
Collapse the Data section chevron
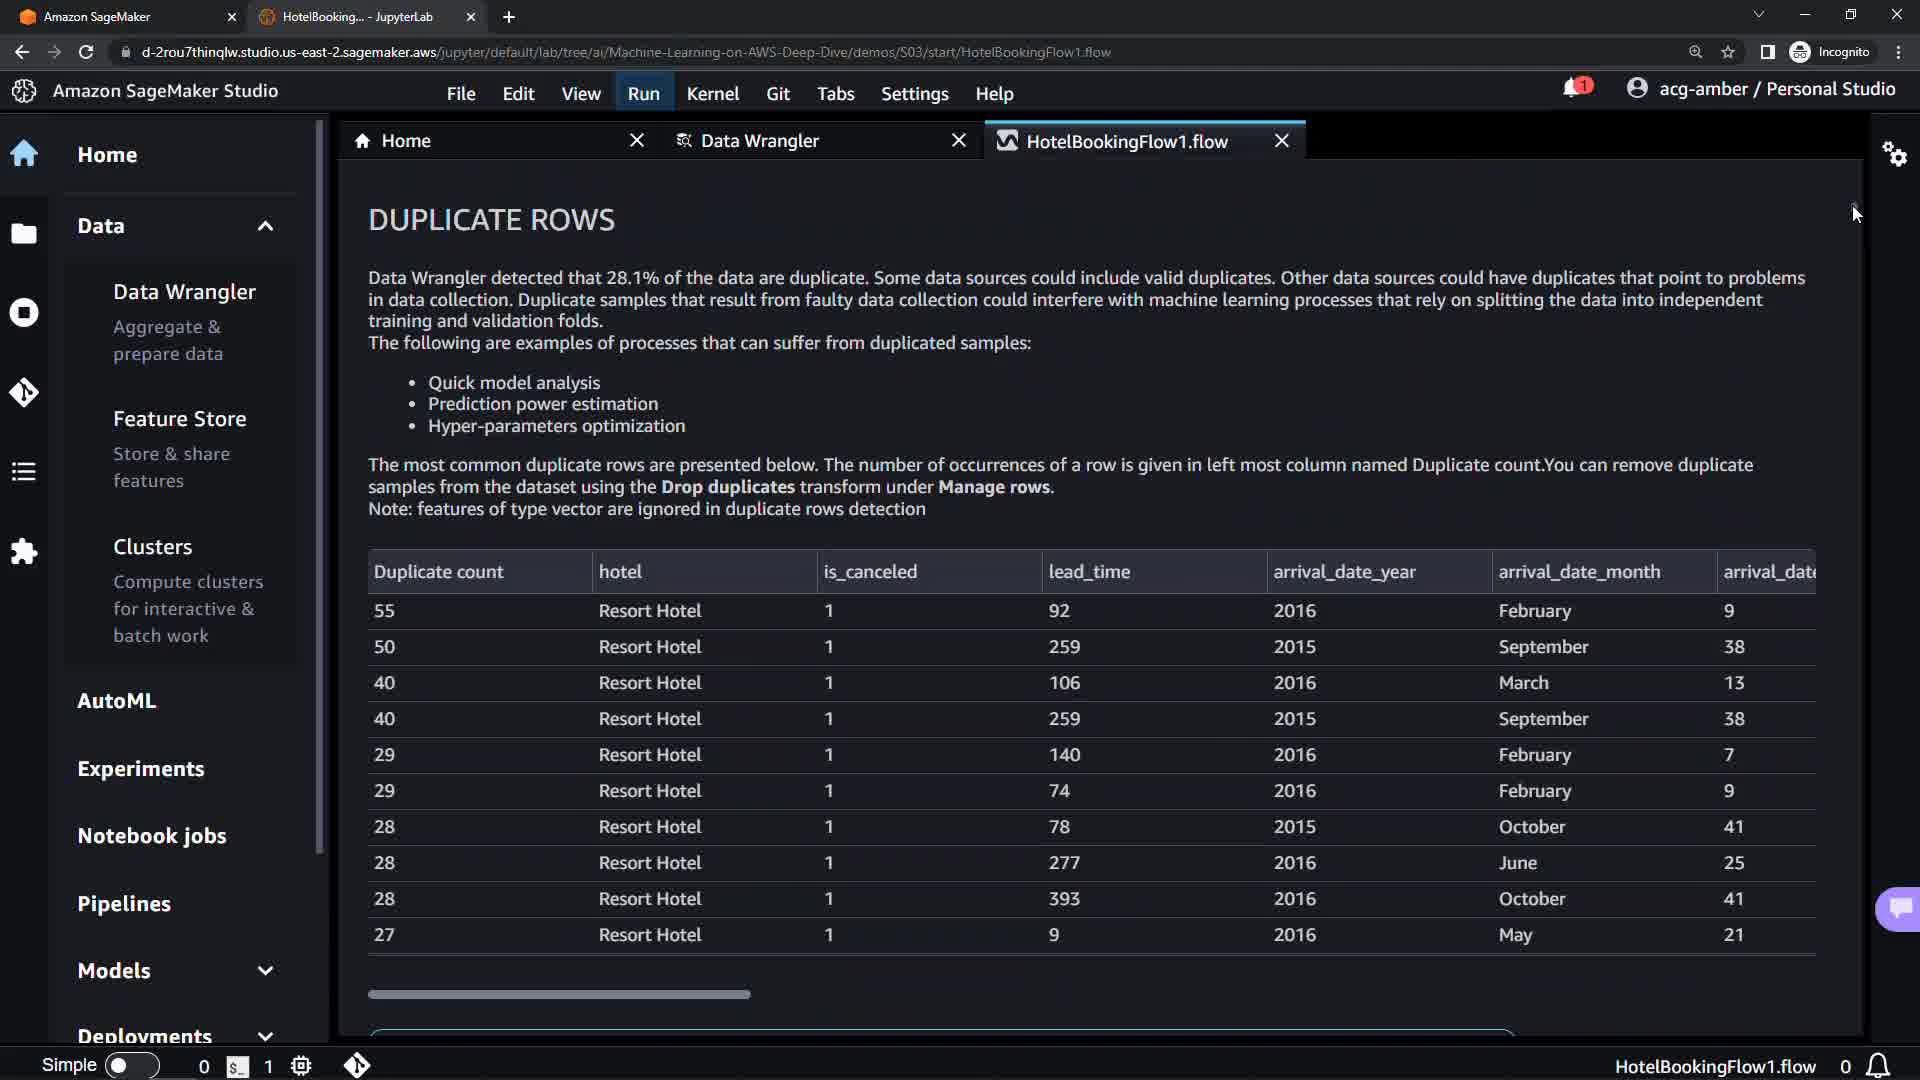(x=265, y=226)
